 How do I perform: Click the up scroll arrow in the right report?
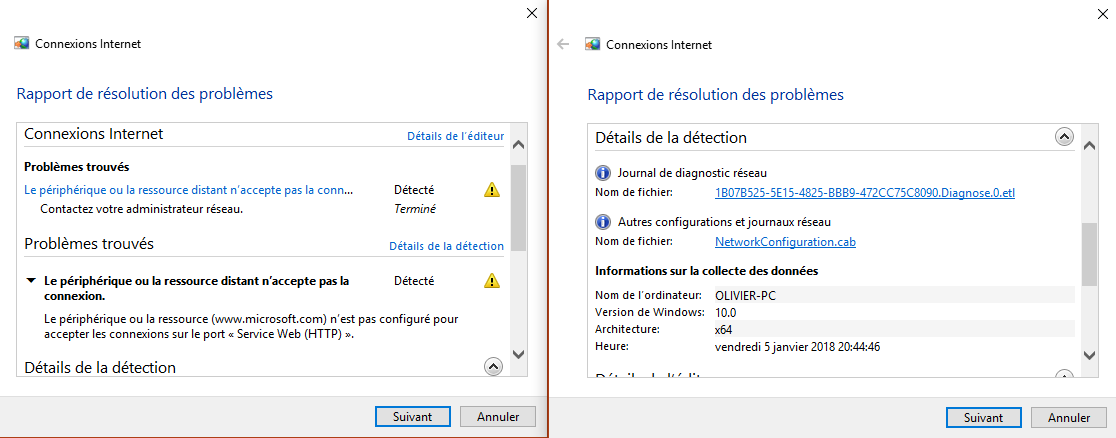click(x=1089, y=146)
